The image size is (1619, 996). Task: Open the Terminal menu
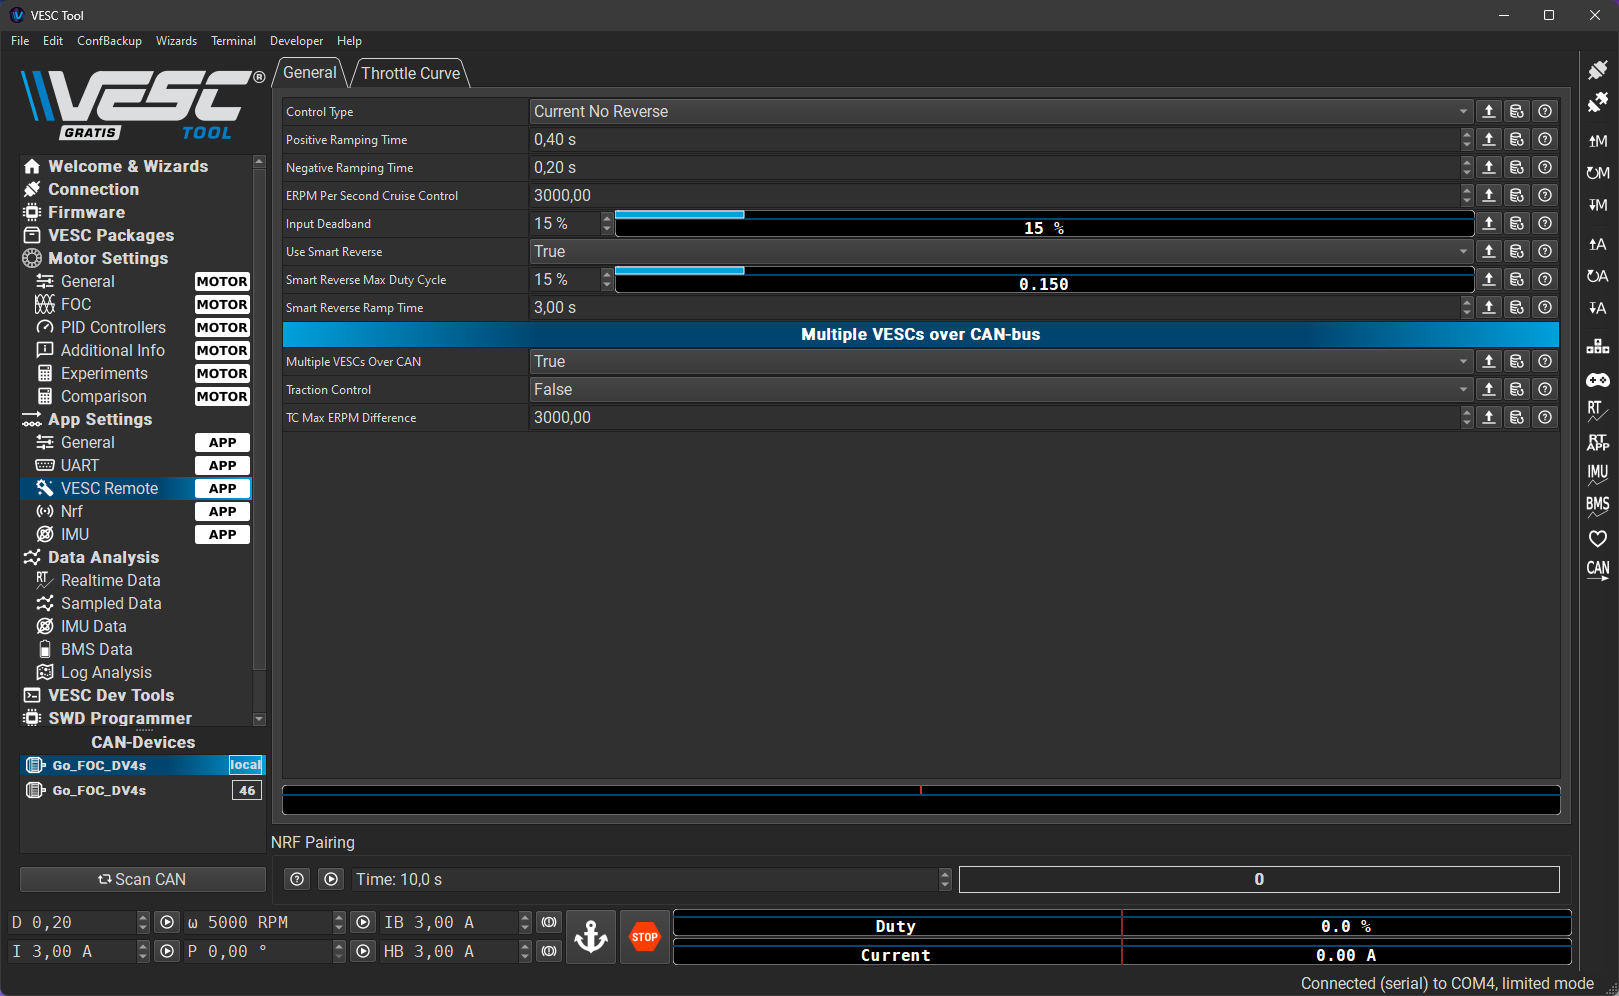click(233, 41)
